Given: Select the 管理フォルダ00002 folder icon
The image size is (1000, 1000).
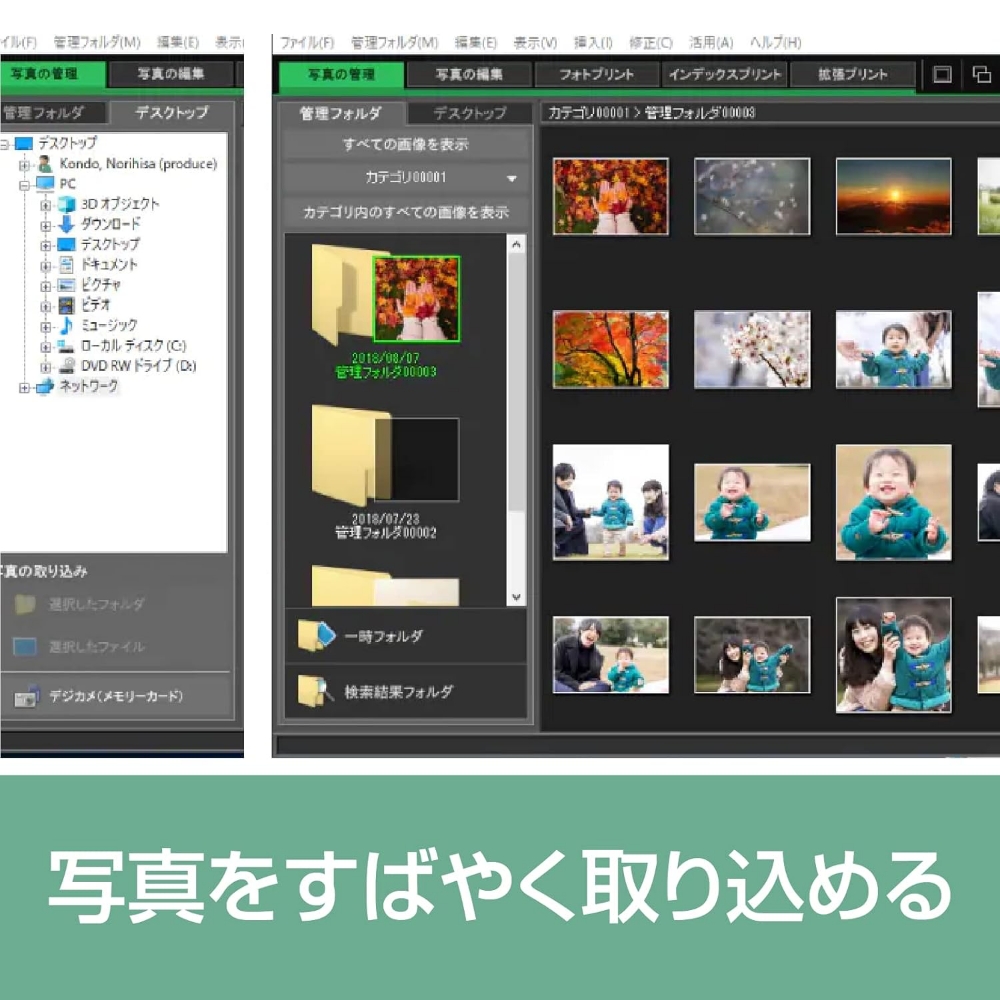Looking at the screenshot, I should click(x=385, y=456).
